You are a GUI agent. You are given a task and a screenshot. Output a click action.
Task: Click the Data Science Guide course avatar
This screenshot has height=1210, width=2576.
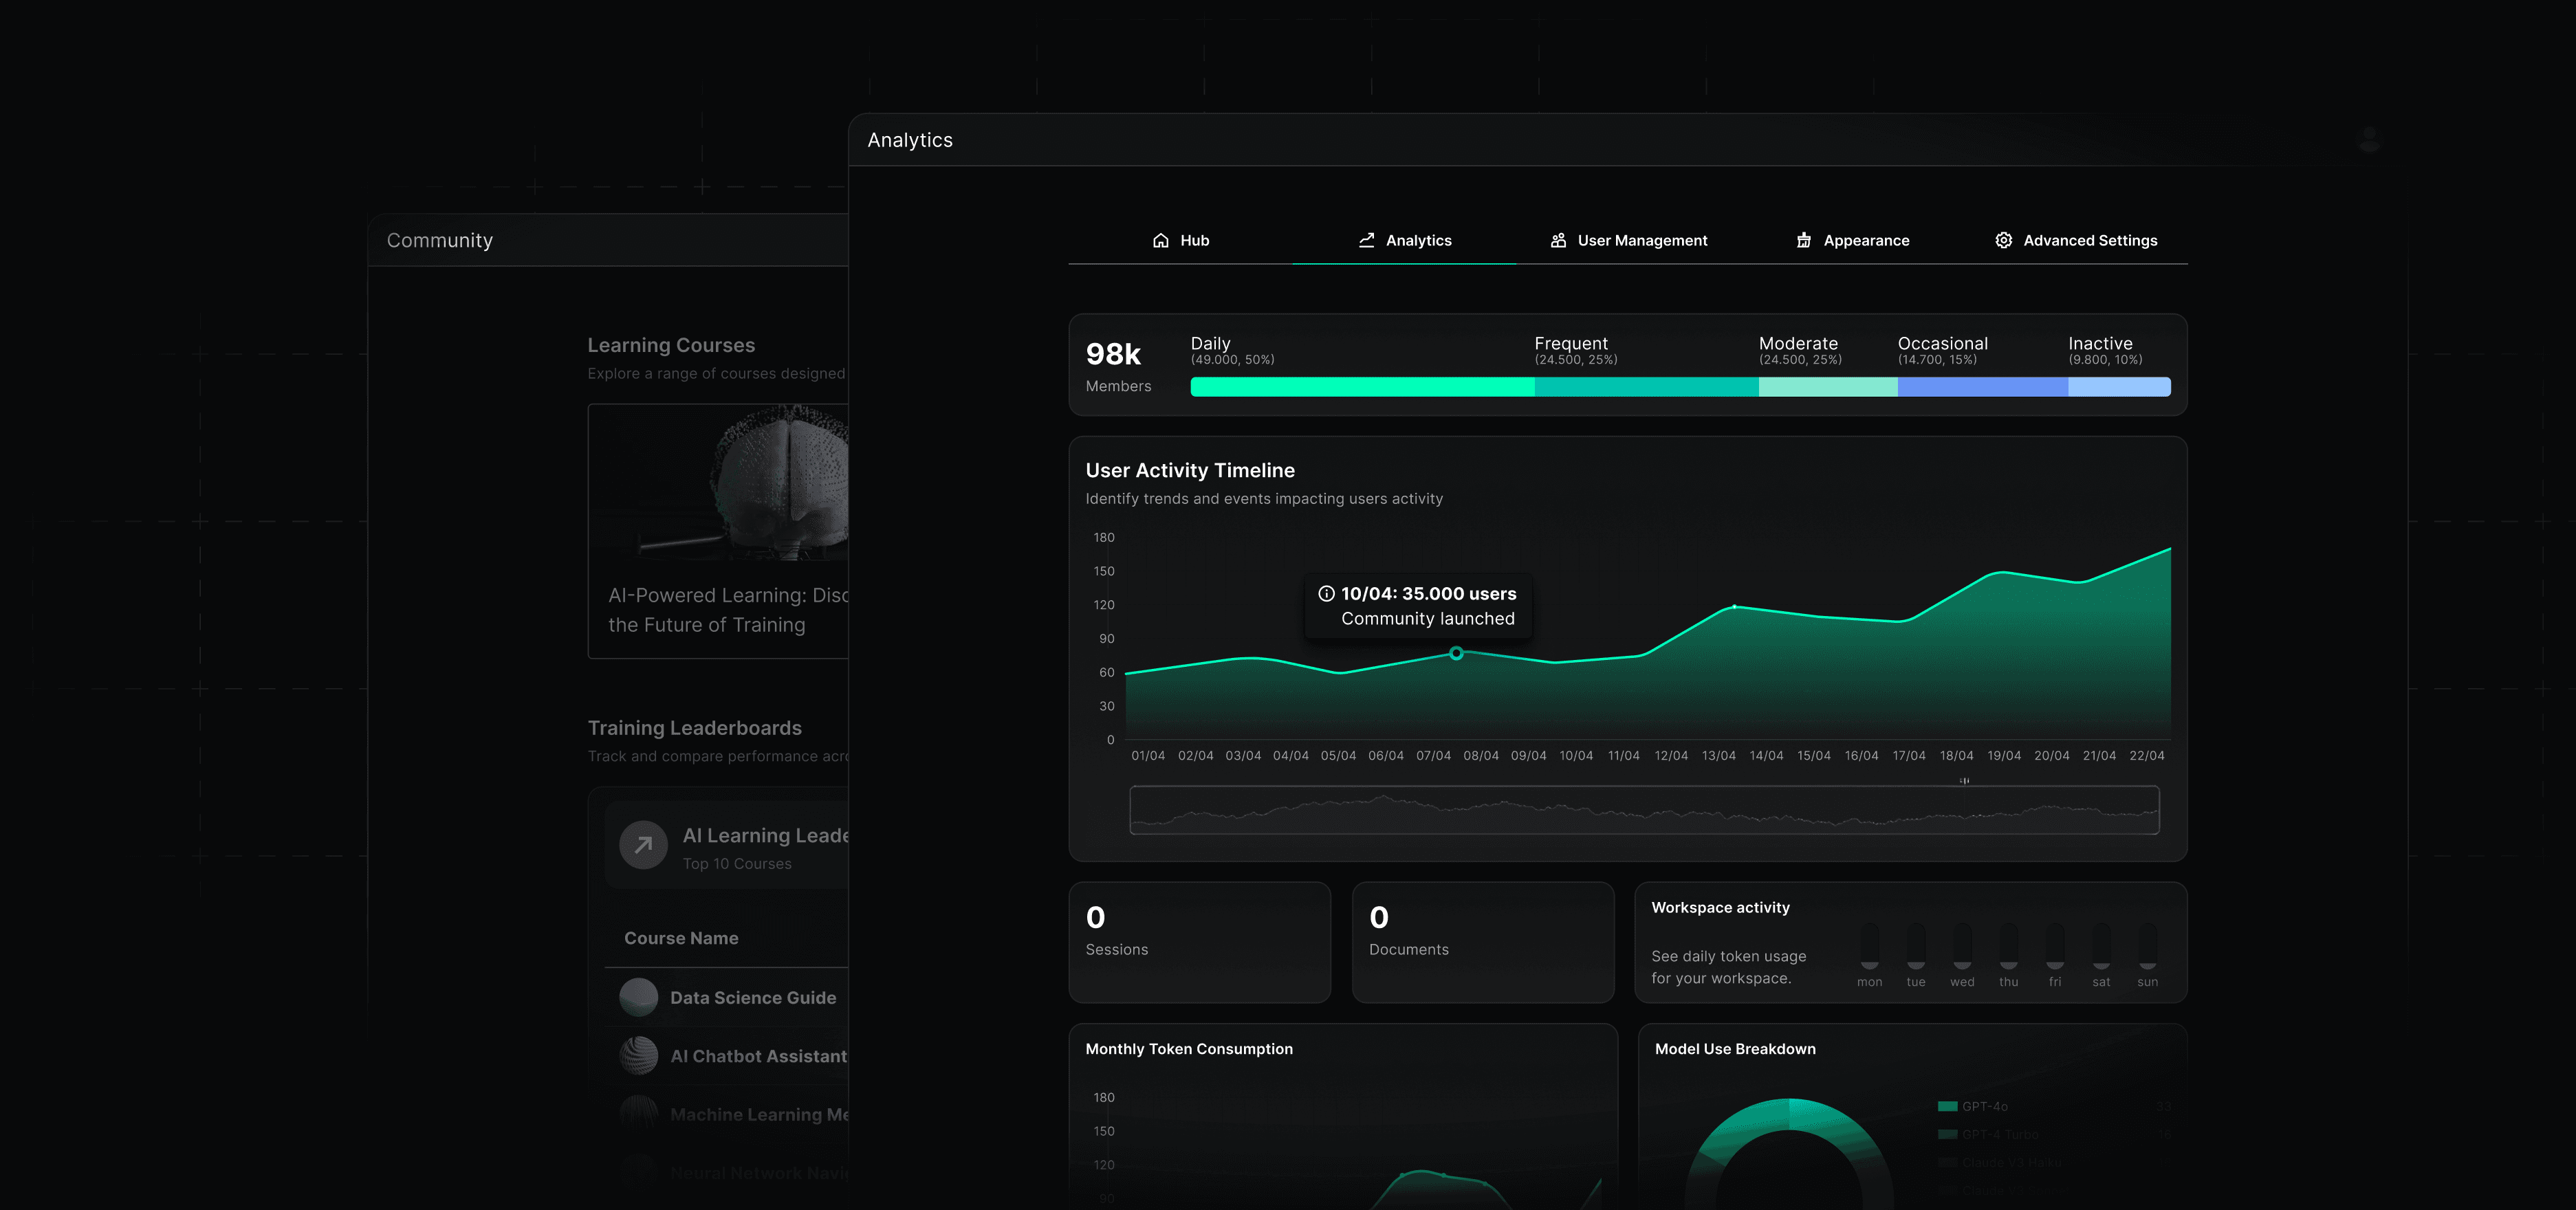638,998
